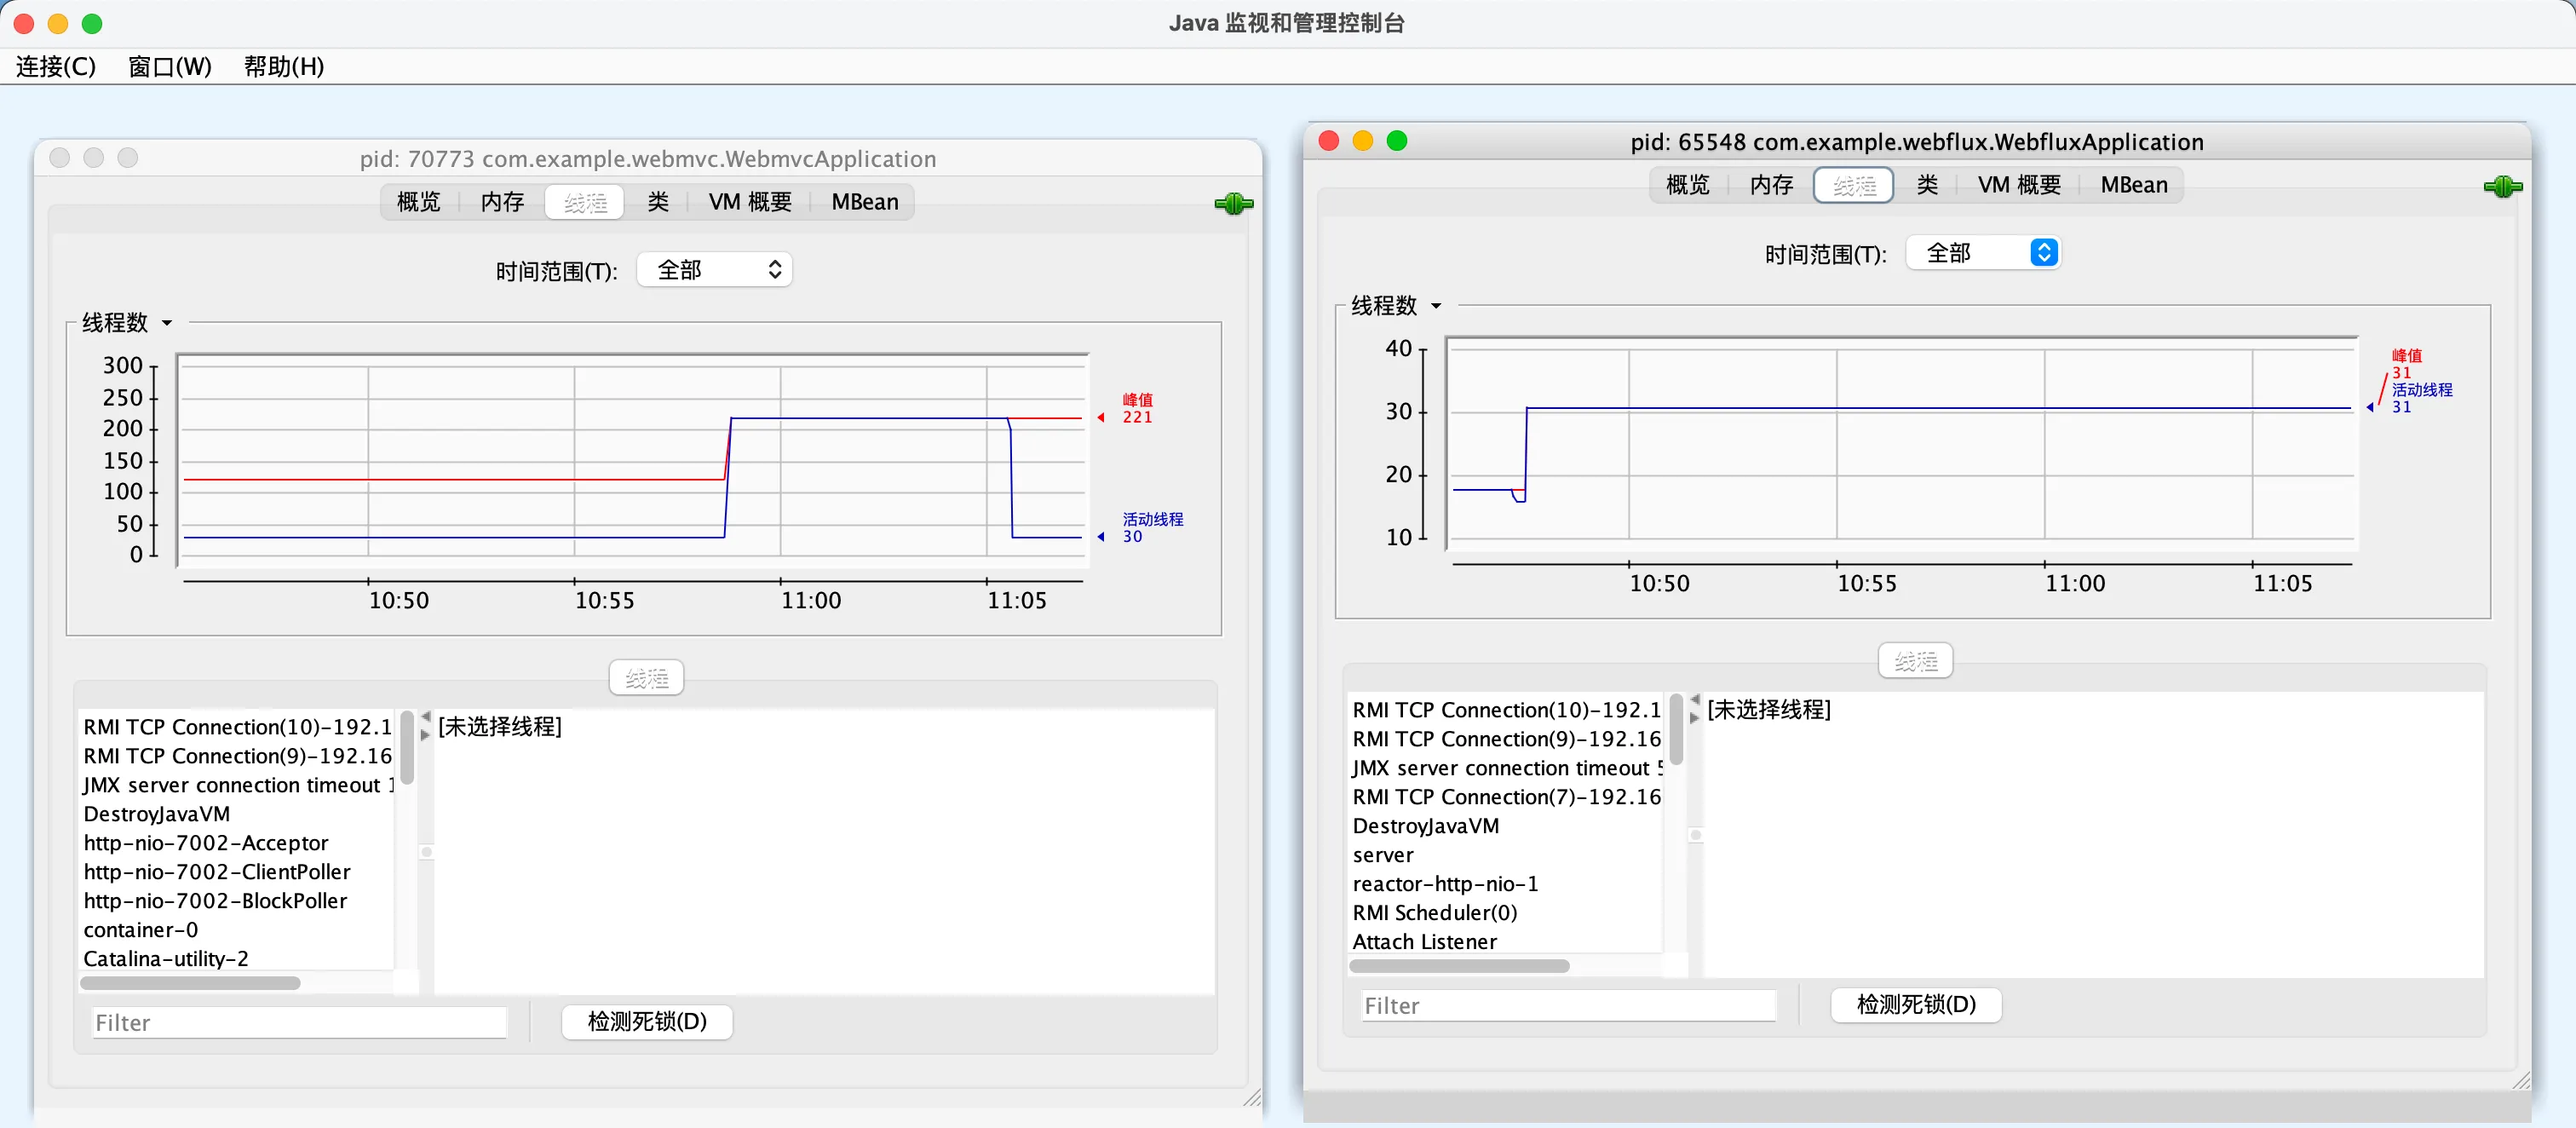Switch to 内存 tab in webmvc window
The width and height of the screenshot is (2576, 1128).
tap(502, 202)
